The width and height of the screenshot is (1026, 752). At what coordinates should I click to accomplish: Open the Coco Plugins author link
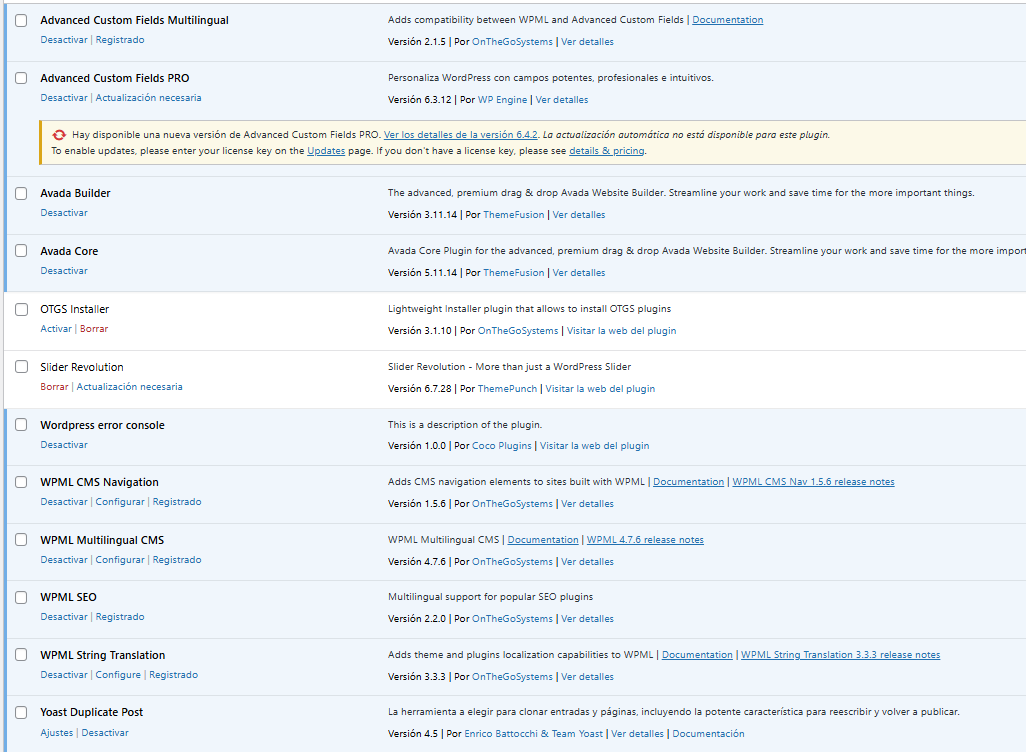pos(502,446)
